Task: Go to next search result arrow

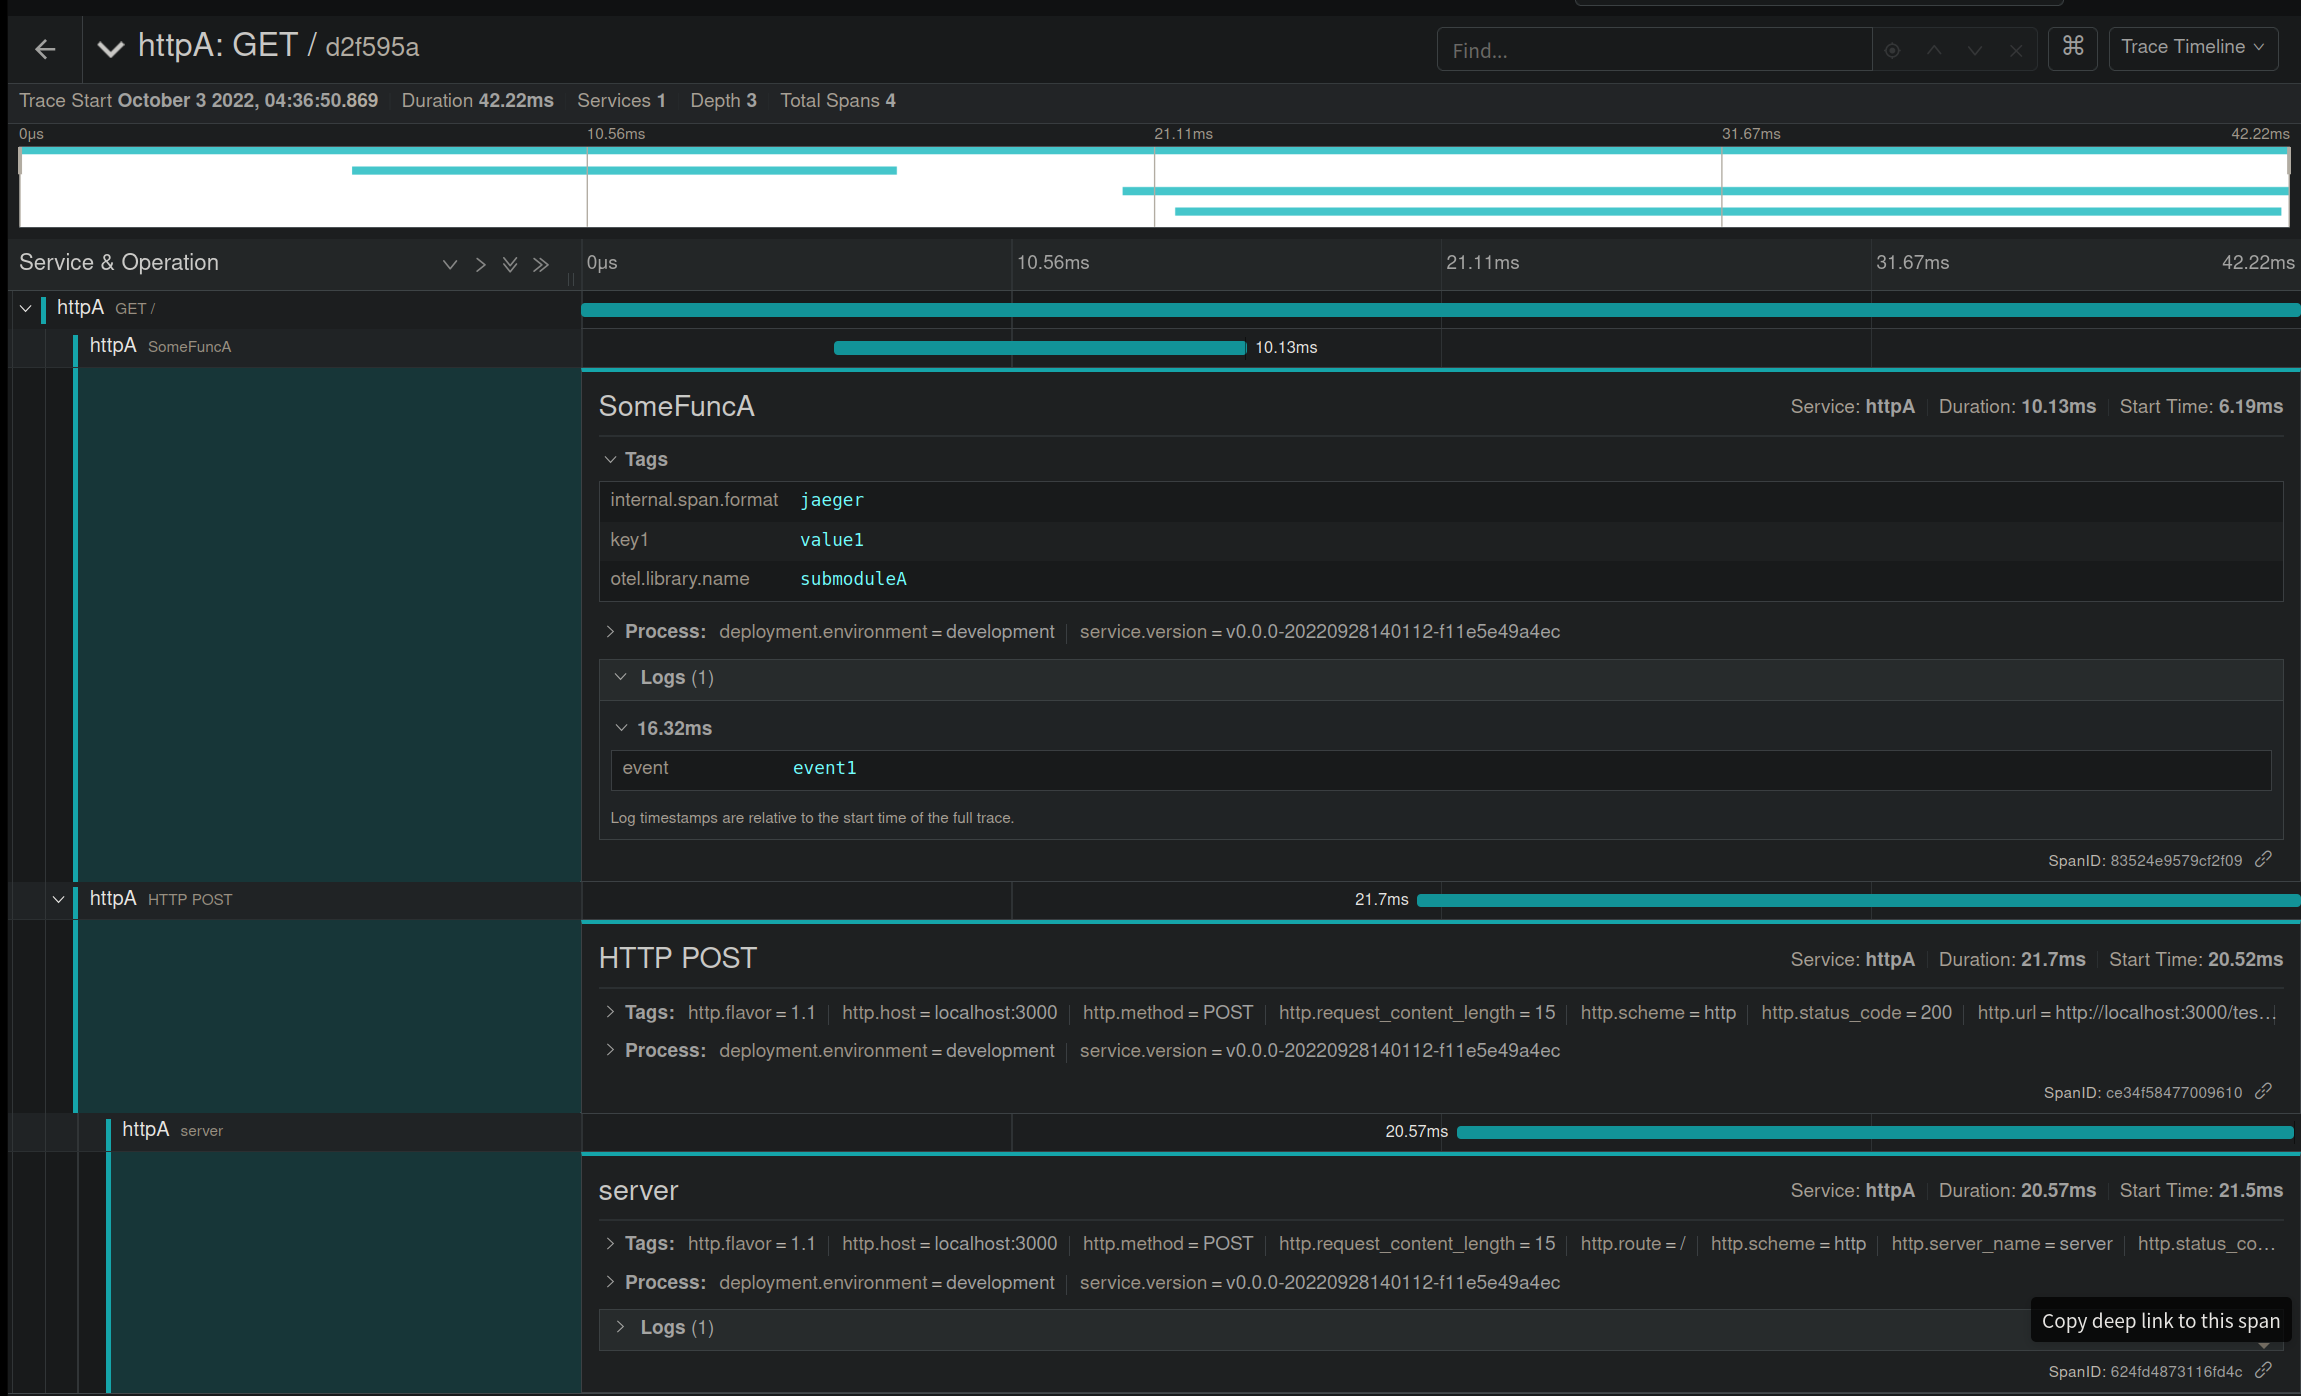Action: click(x=1975, y=50)
